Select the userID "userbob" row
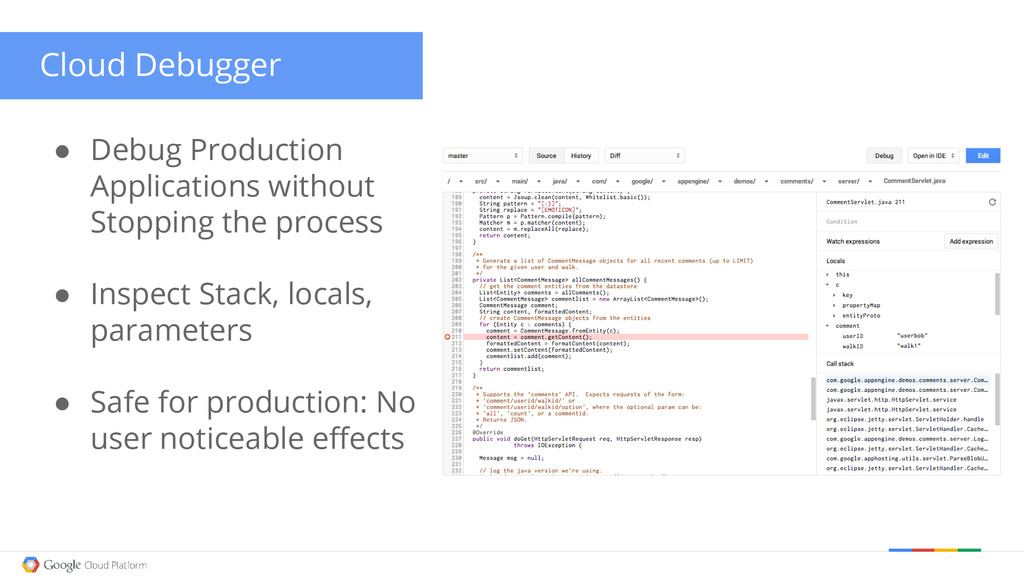This screenshot has width=1024, height=577. [x=908, y=336]
